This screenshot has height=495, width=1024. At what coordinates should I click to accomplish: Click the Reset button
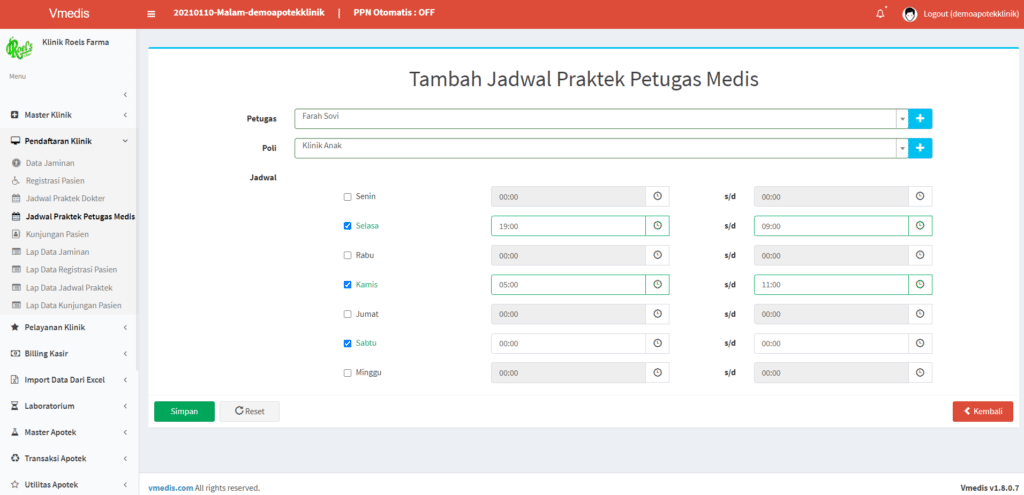tap(249, 411)
